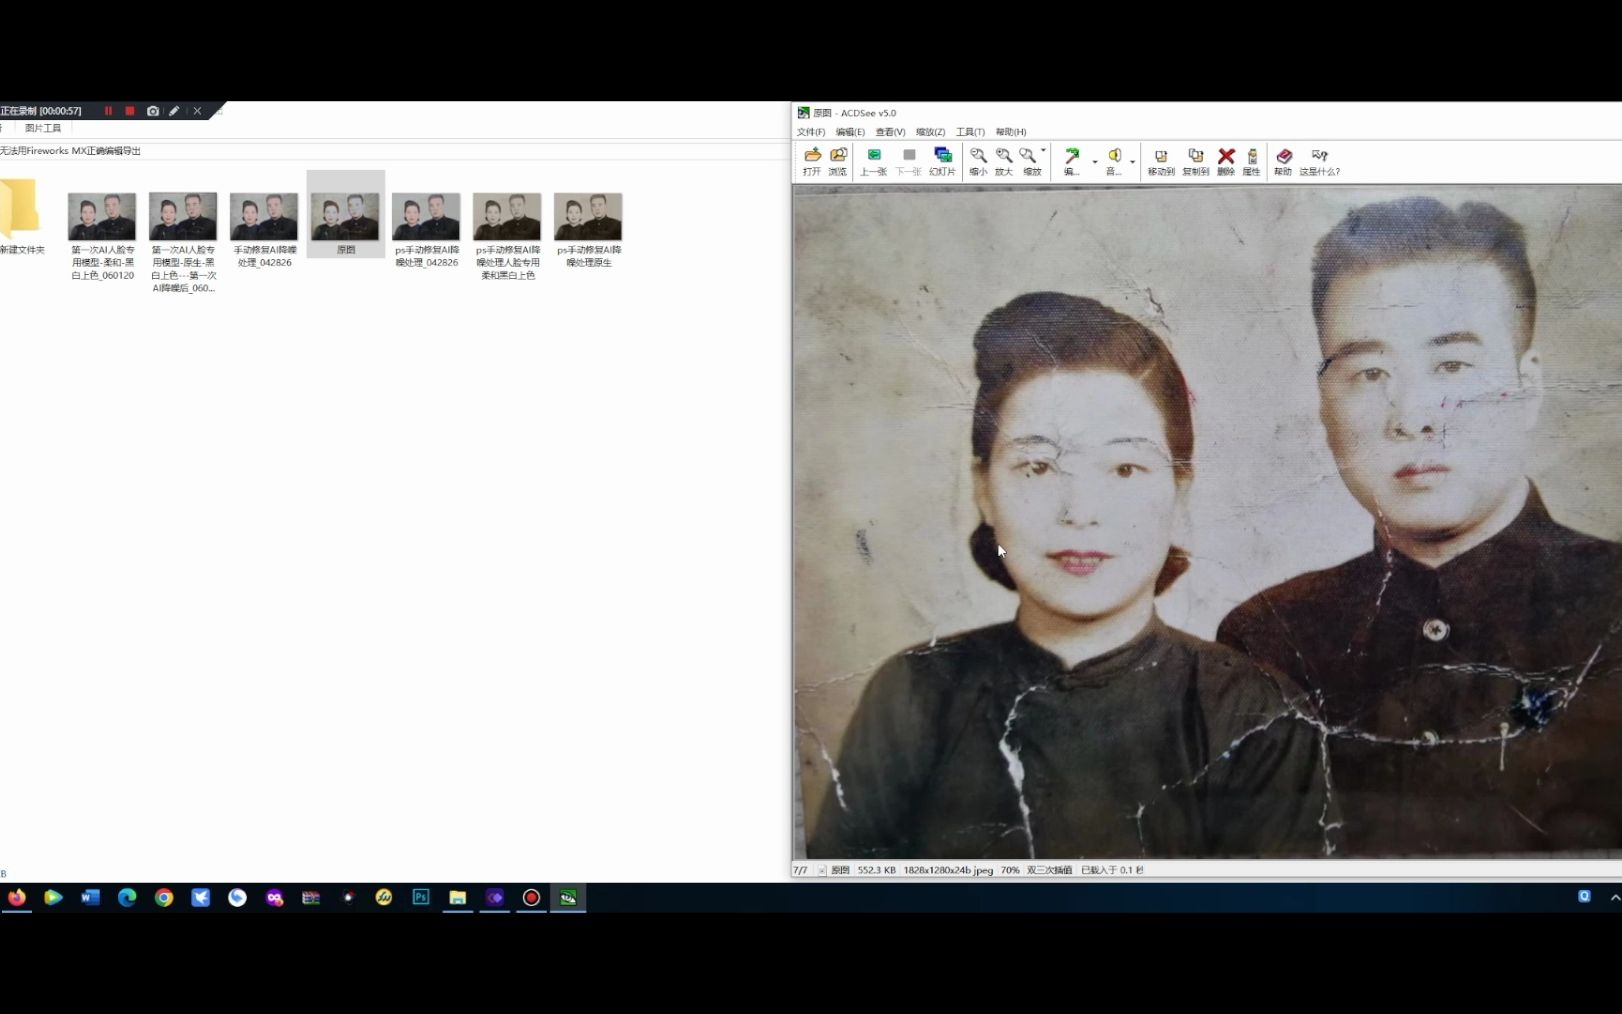Click the audio speaker icon in ACDSee
The width and height of the screenshot is (1622, 1014).
1113,161
